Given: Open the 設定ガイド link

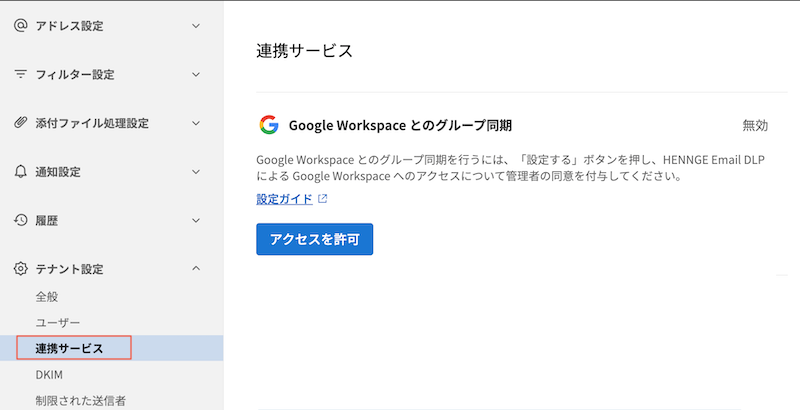Looking at the screenshot, I should [284, 199].
